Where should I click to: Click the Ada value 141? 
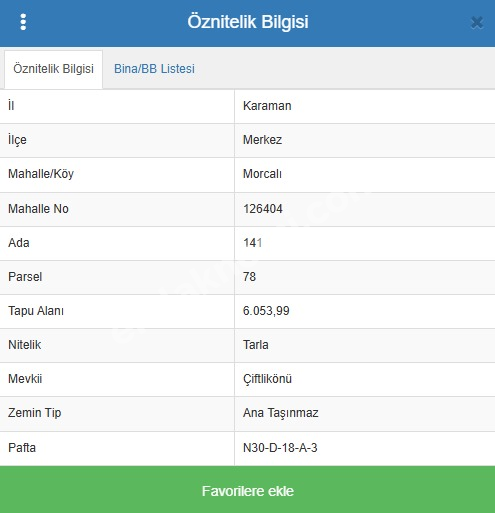(253, 243)
